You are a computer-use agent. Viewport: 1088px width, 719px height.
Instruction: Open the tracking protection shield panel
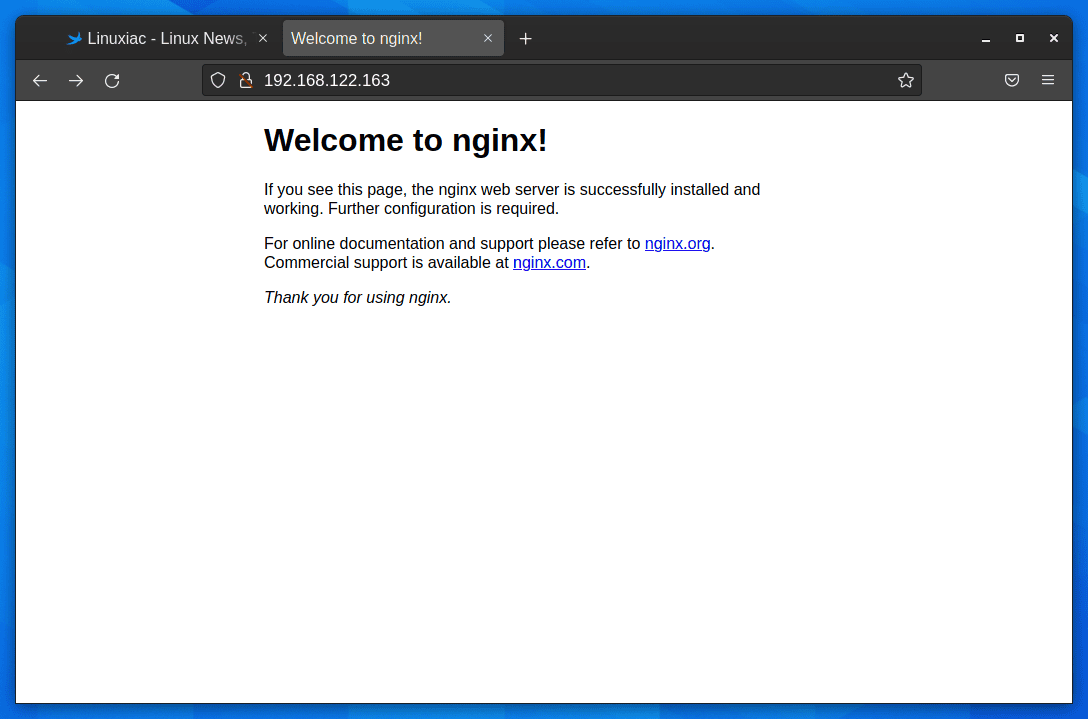click(217, 80)
